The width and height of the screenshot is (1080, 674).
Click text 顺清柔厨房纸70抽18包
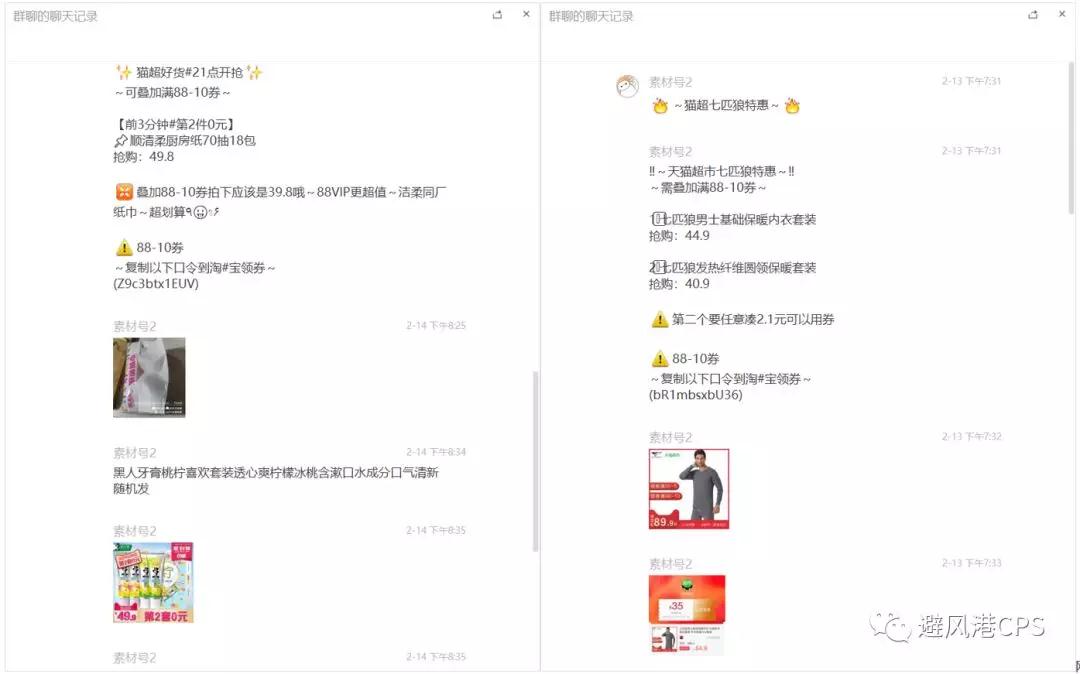(192, 140)
